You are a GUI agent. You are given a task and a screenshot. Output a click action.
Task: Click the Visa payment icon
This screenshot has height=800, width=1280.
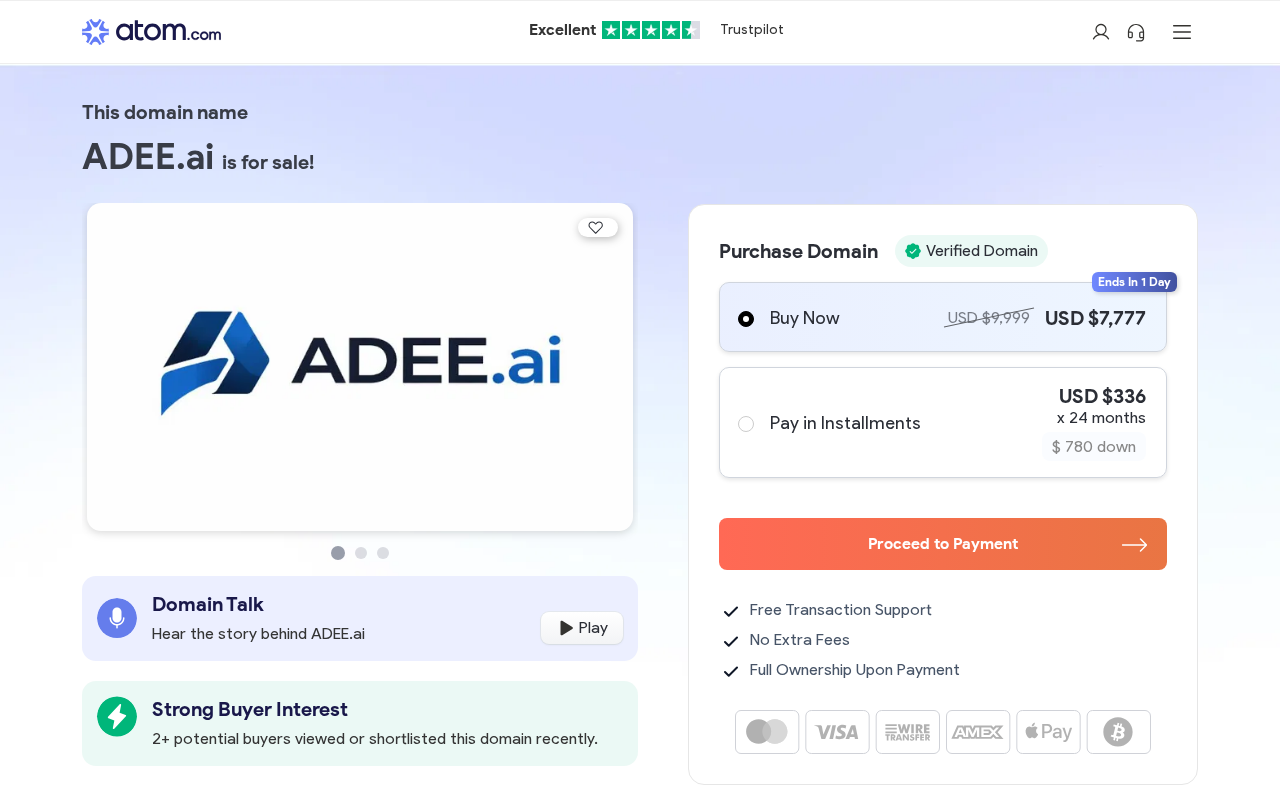pyautogui.click(x=837, y=732)
